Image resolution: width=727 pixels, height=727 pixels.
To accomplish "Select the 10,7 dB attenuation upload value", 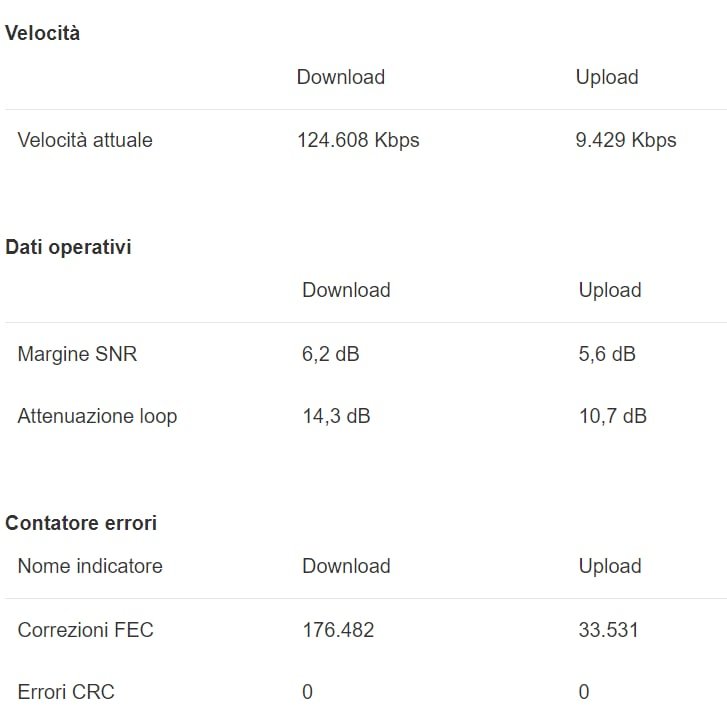I will [x=612, y=416].
